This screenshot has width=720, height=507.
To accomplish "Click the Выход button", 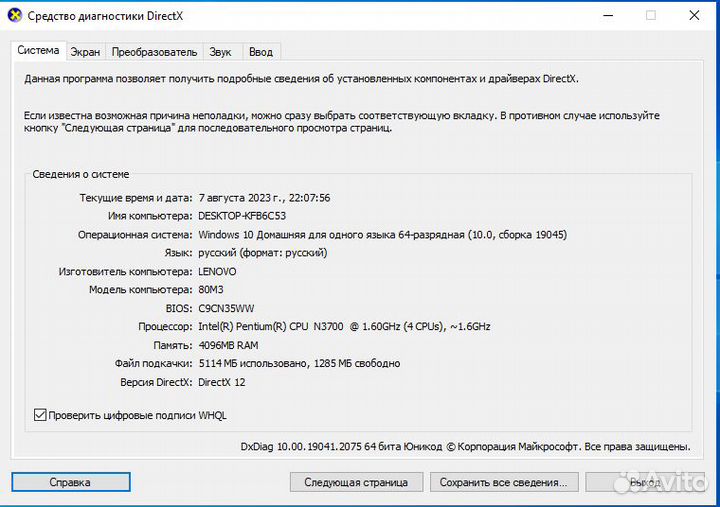I will pos(645,482).
